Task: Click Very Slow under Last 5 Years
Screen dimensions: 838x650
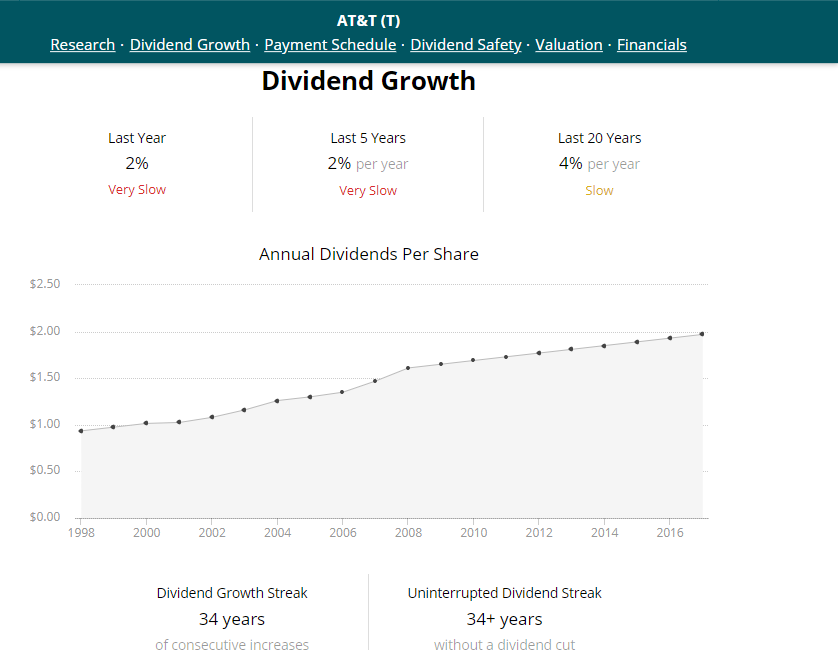Action: coord(368,191)
